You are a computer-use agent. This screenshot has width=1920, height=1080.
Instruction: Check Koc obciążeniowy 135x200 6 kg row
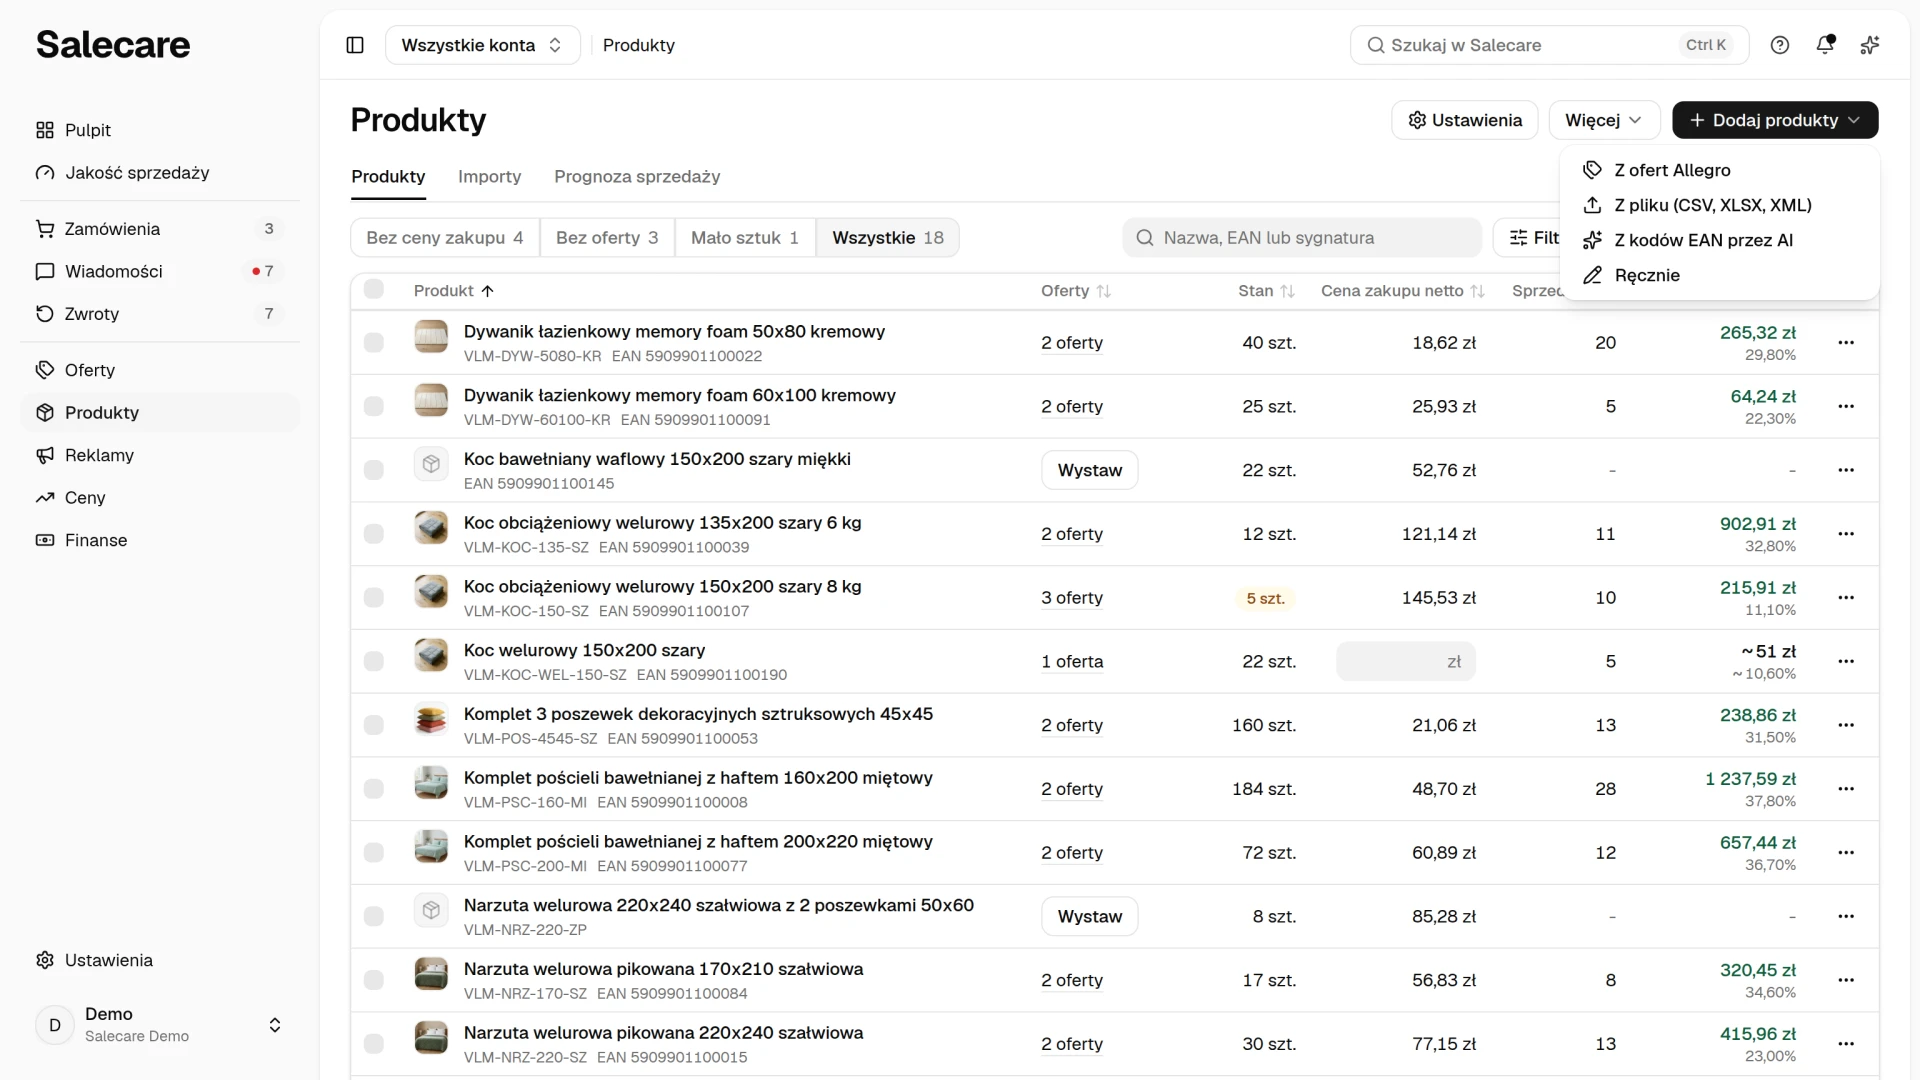374,534
